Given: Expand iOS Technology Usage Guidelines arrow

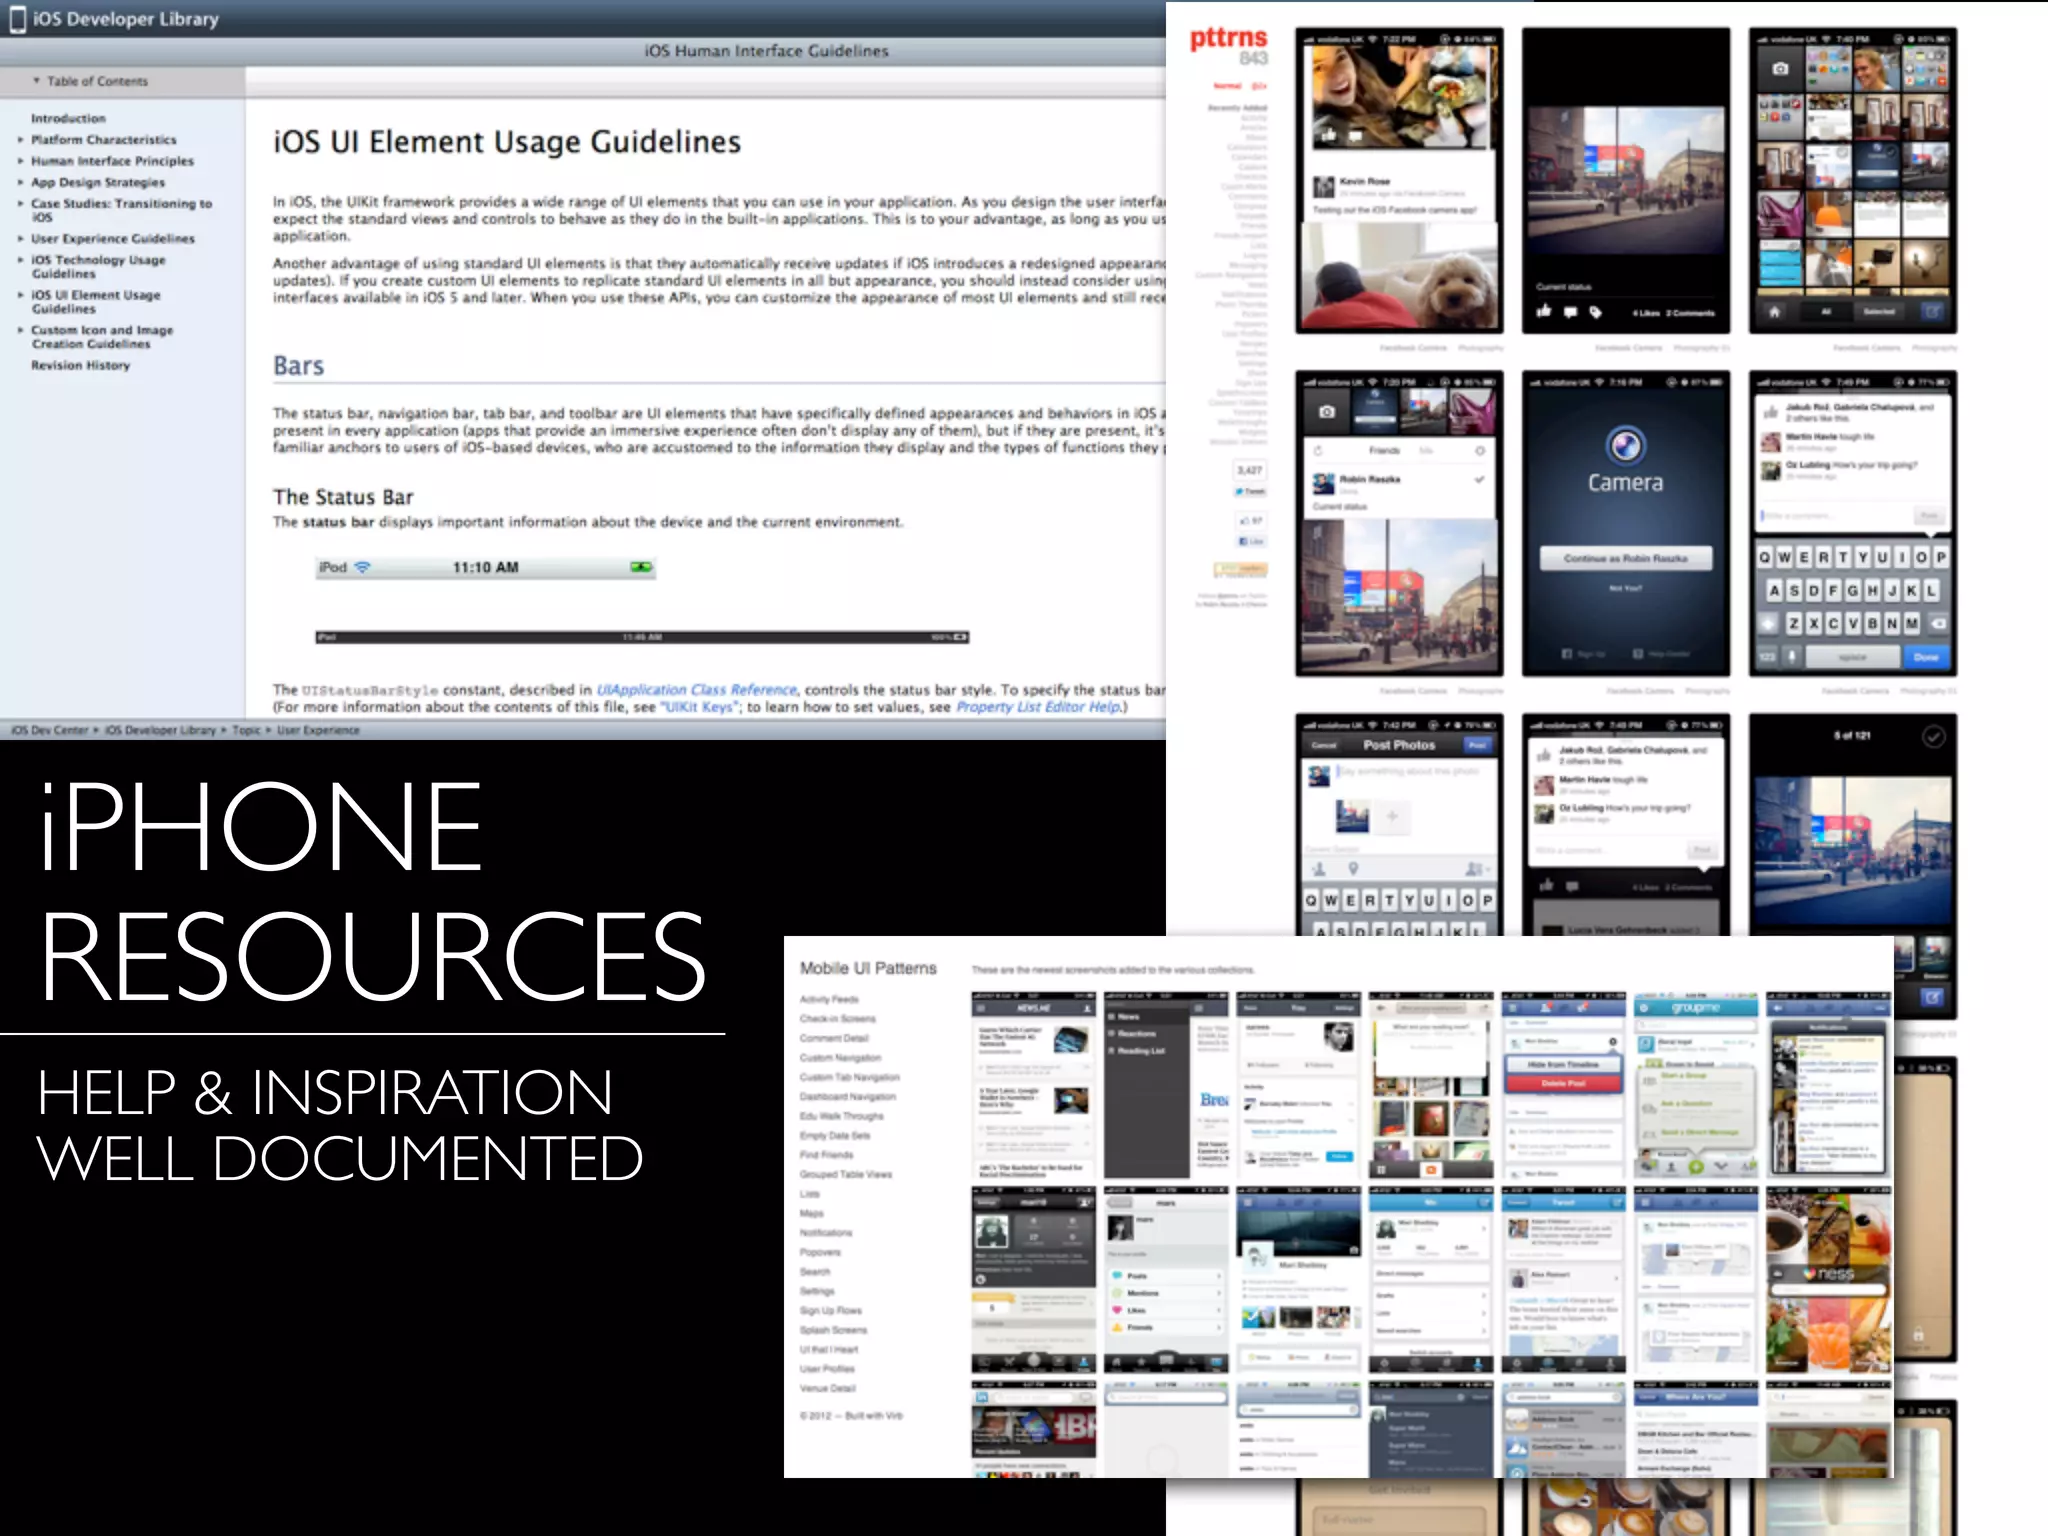Looking at the screenshot, I should tap(20, 260).
